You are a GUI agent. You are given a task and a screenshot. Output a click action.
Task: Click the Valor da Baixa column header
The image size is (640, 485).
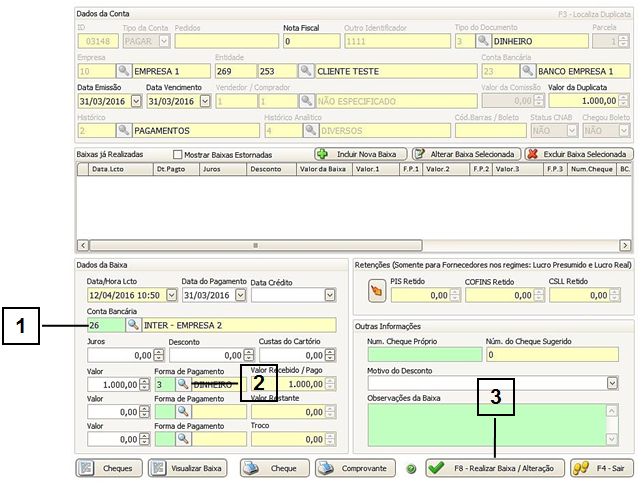322,170
